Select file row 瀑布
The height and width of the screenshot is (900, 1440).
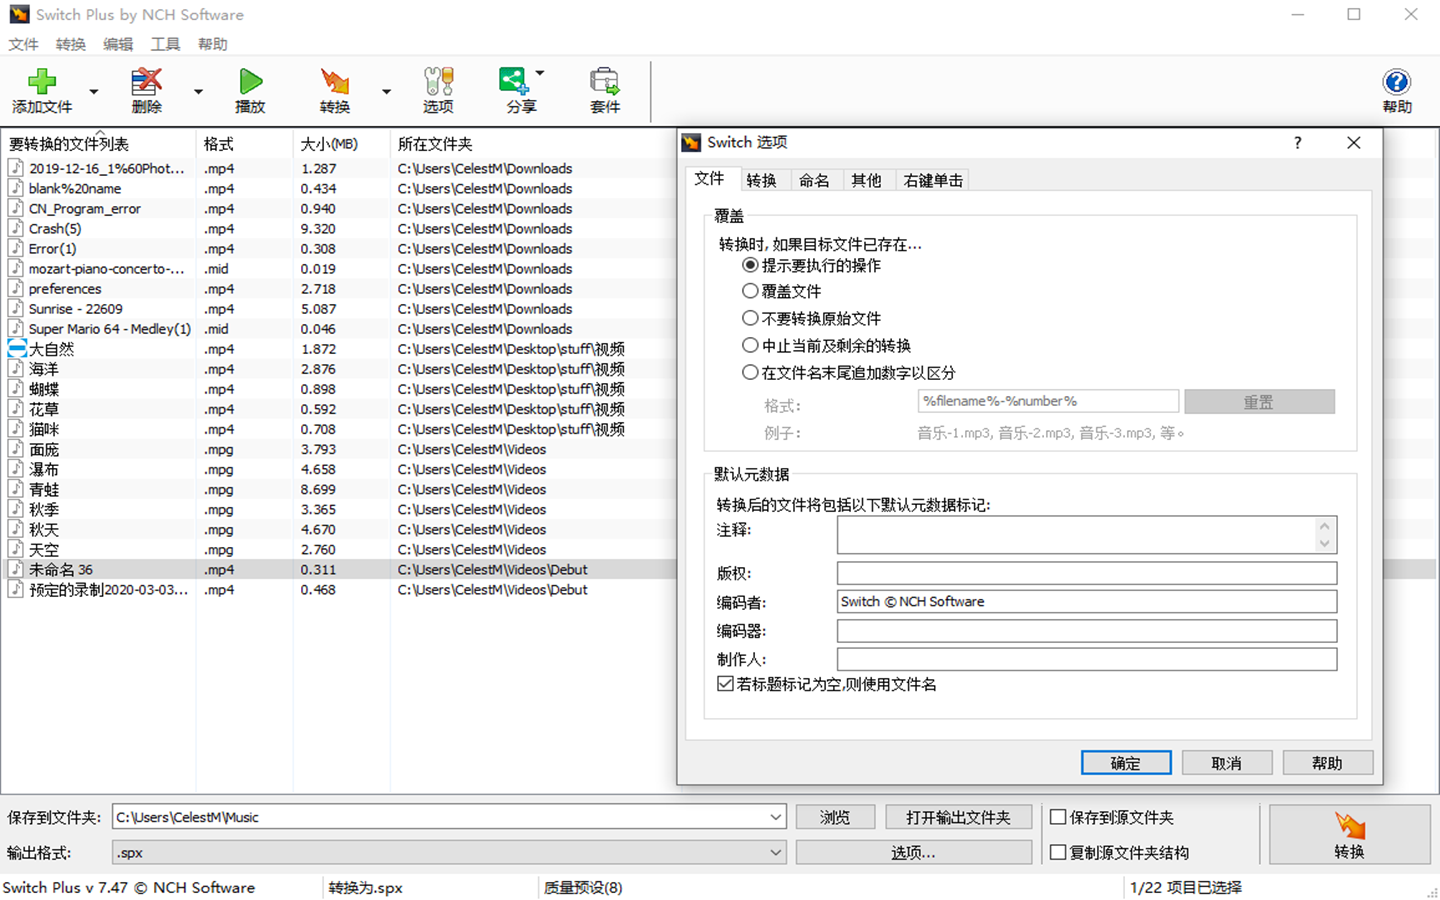pos(338,469)
